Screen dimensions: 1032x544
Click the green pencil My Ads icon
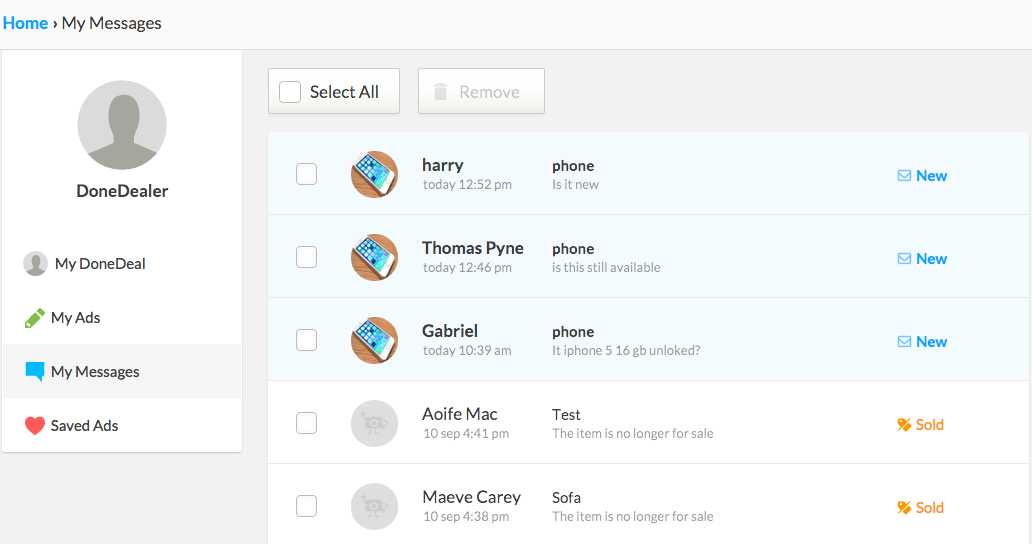pyautogui.click(x=34, y=318)
